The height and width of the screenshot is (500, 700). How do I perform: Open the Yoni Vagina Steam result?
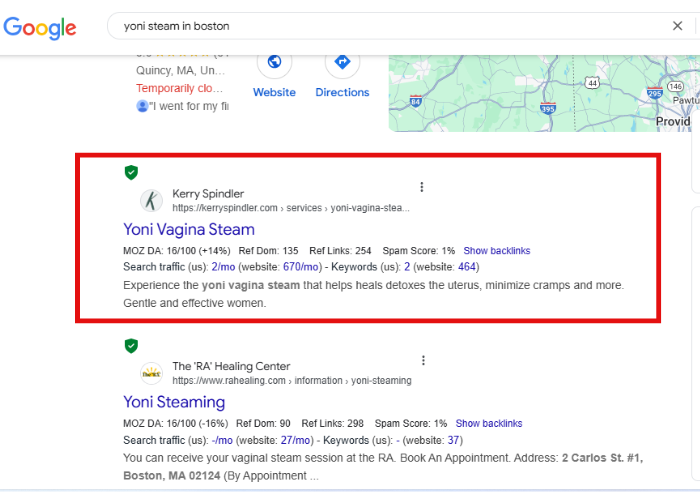click(x=189, y=230)
